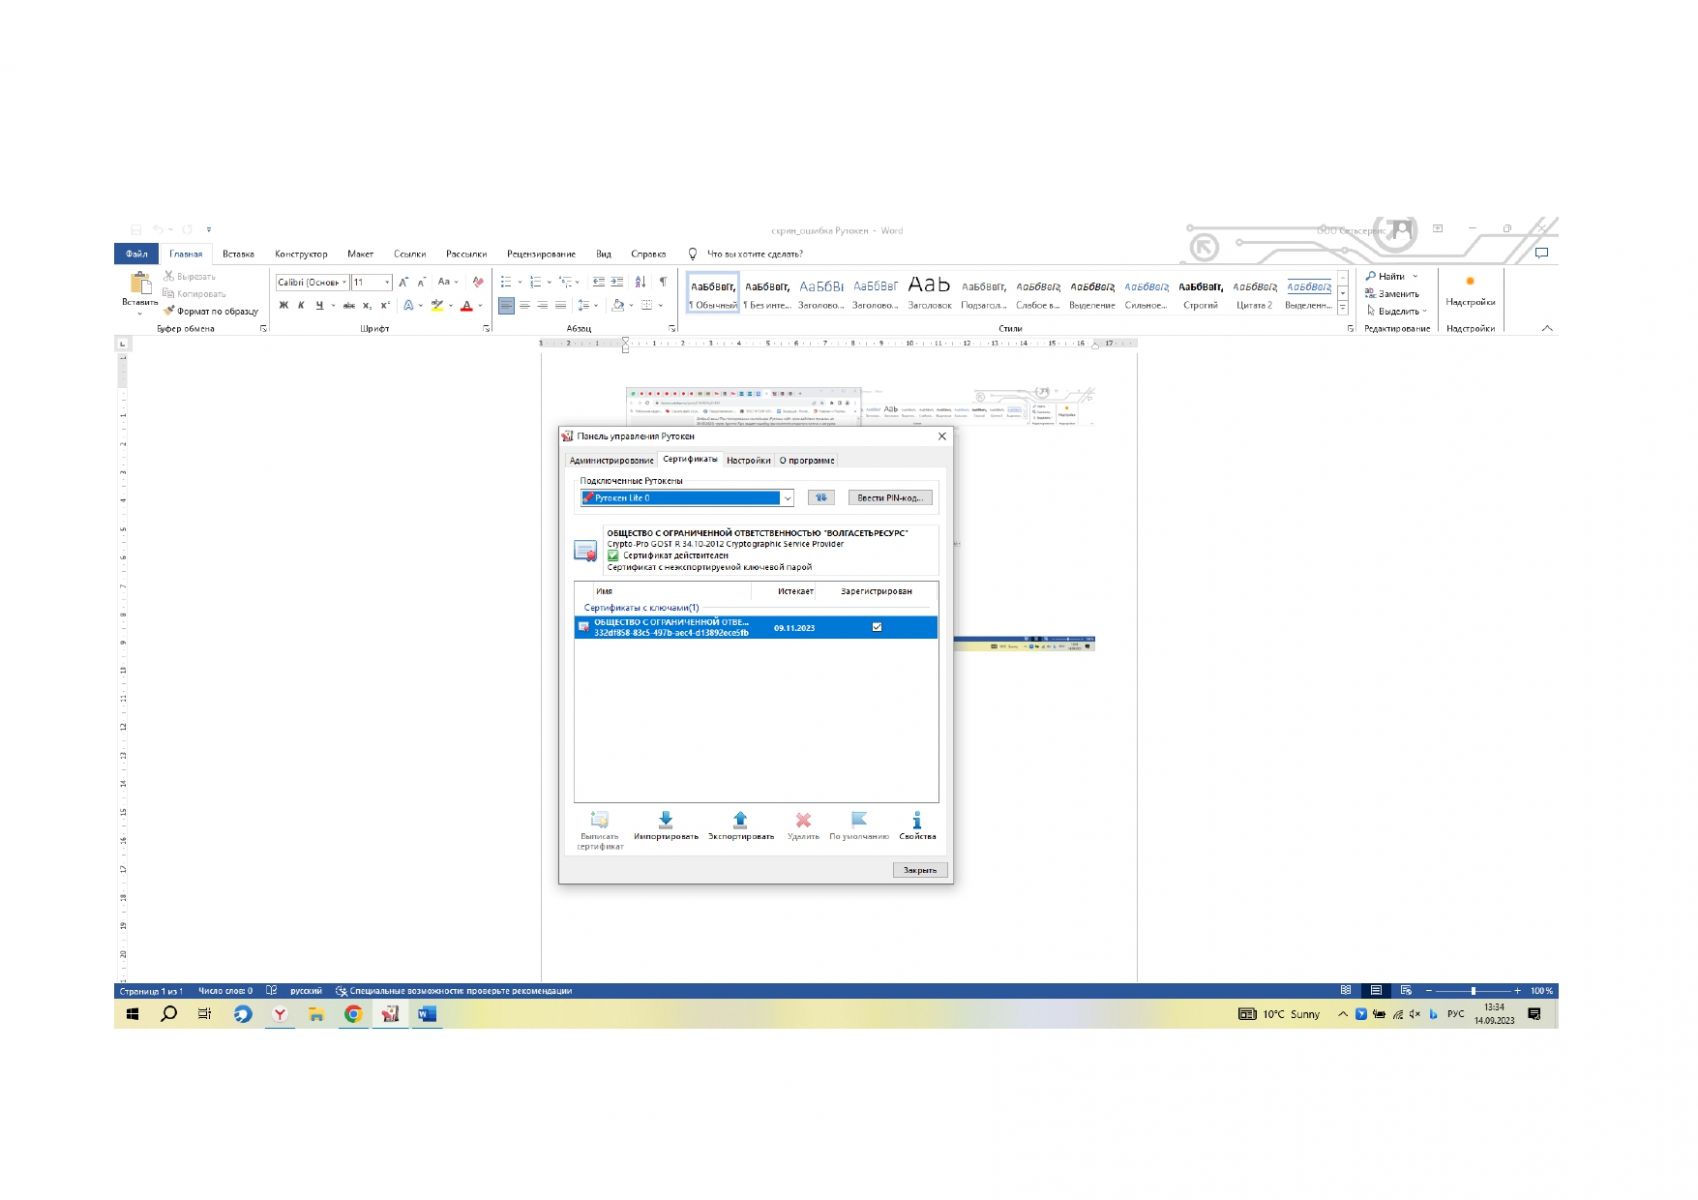1698x1200 pixels.
Task: Toggle underline formatting (Ч)
Action: point(319,305)
